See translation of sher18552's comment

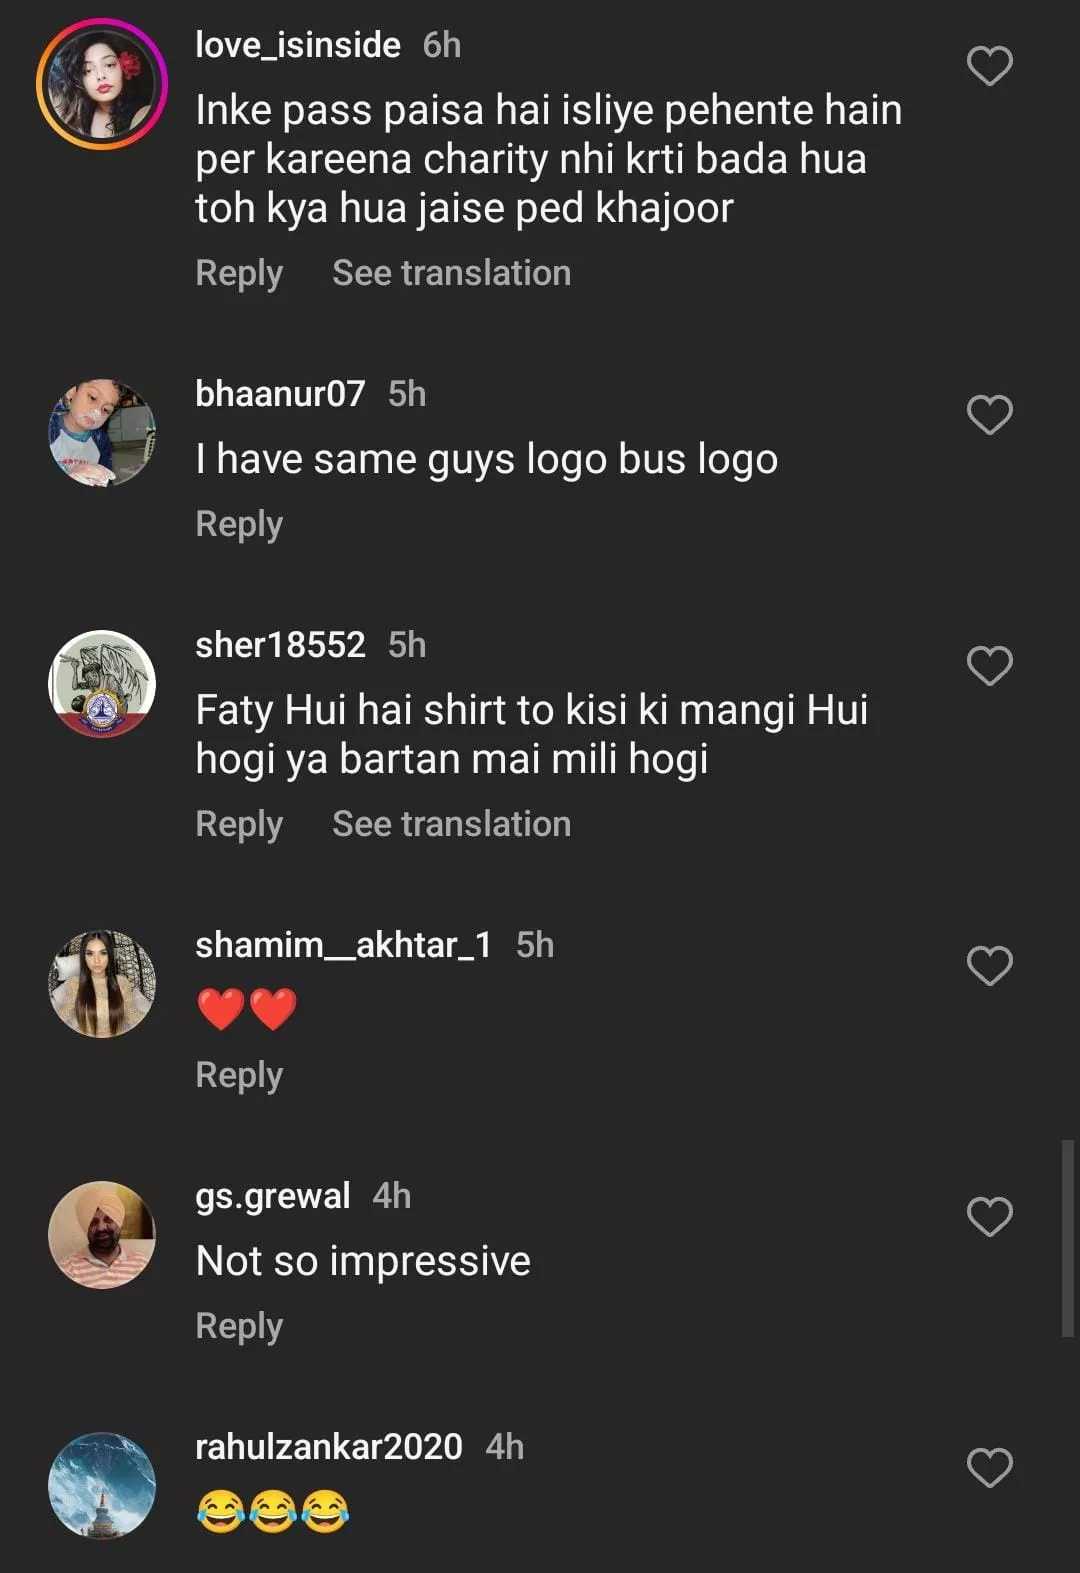point(451,824)
